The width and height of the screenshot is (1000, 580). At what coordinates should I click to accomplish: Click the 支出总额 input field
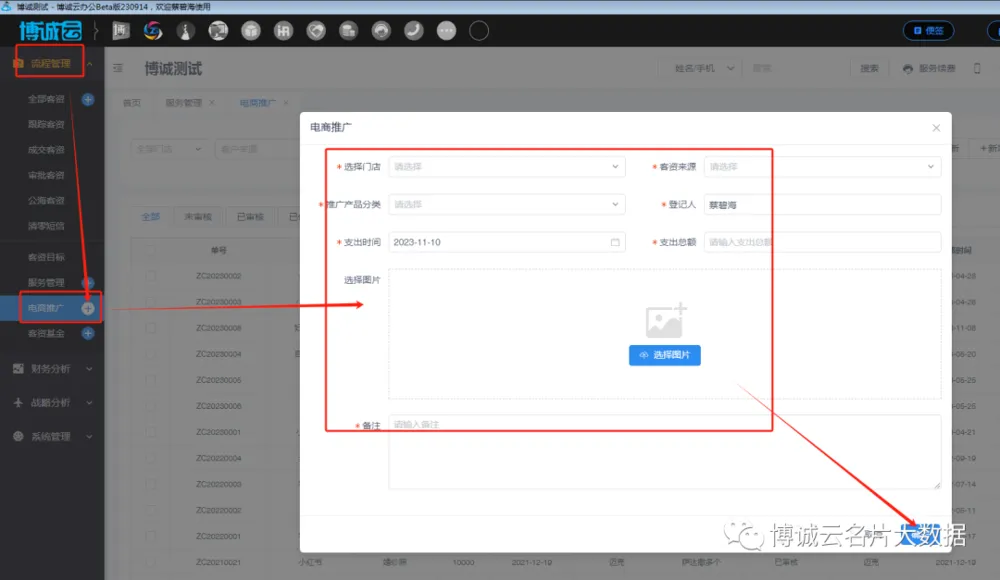click(821, 242)
